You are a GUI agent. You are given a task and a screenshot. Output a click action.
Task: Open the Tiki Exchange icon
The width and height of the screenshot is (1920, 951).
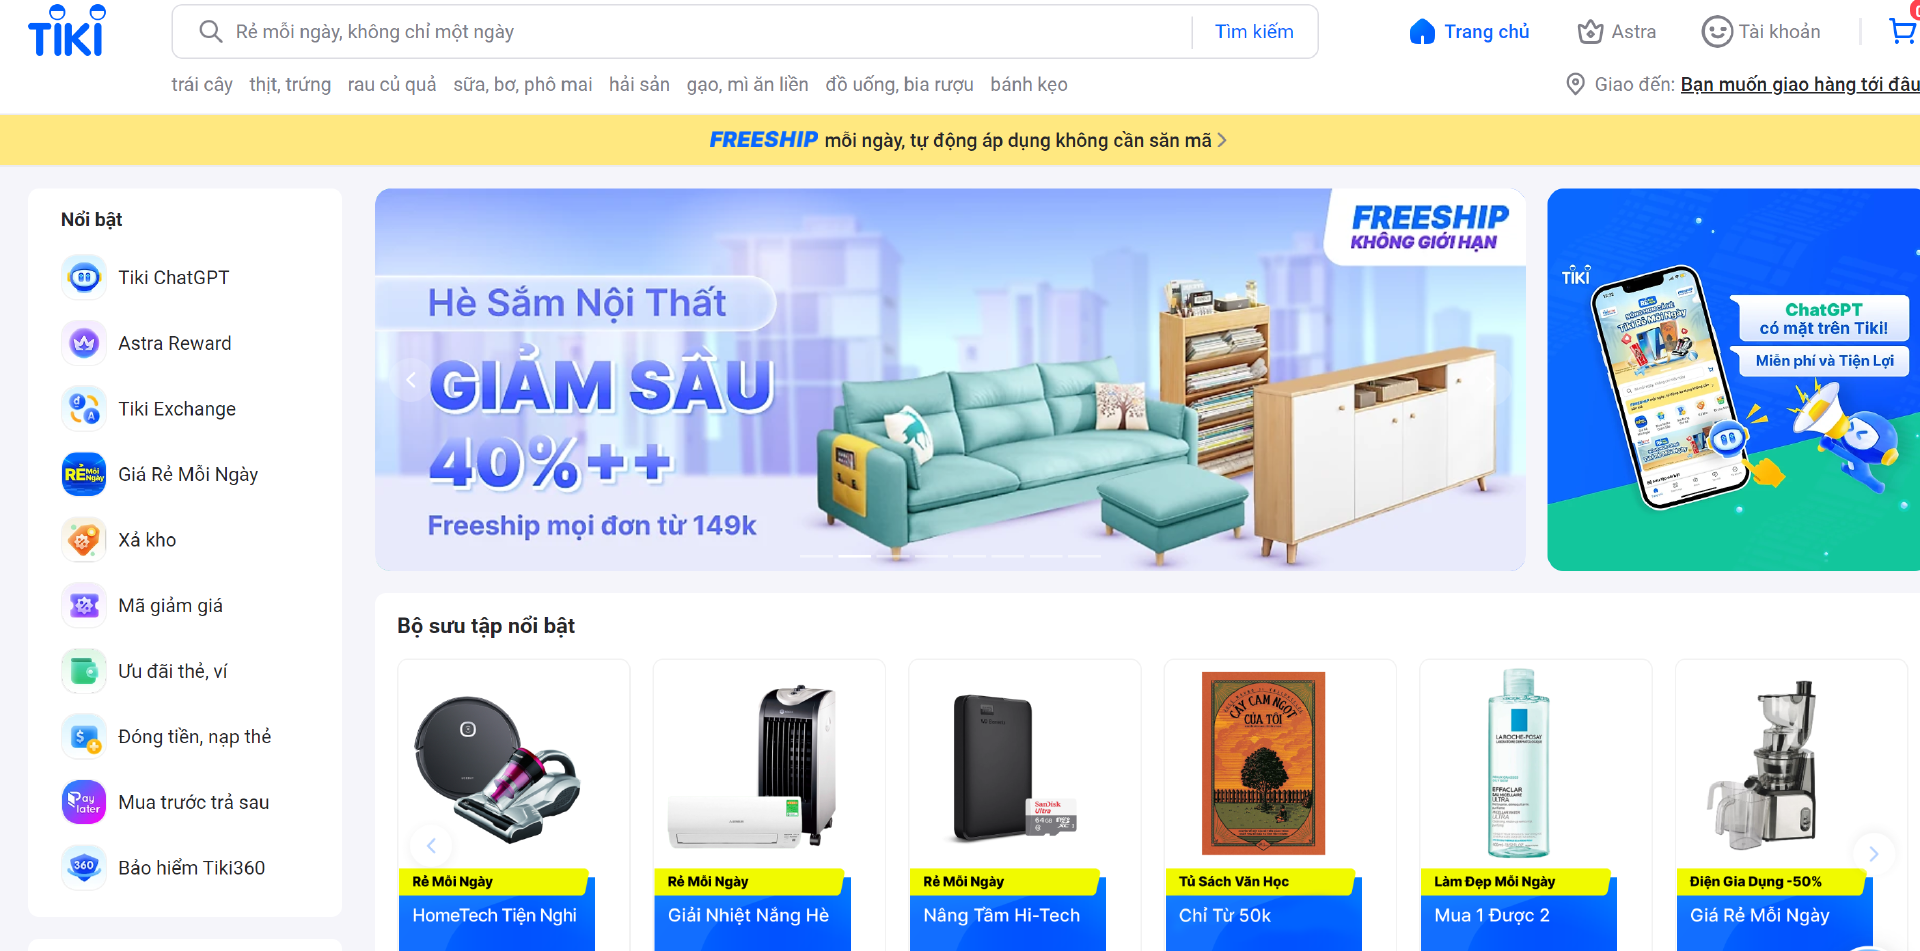[84, 408]
